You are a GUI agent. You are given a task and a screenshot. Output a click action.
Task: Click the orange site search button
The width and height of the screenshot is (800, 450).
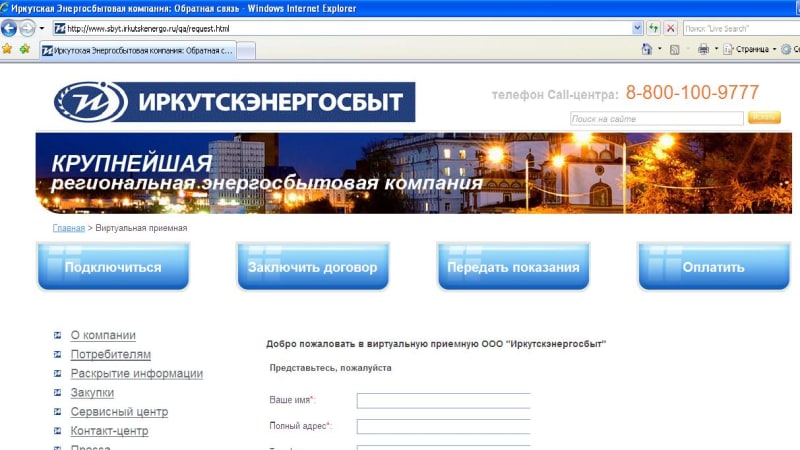(764, 117)
